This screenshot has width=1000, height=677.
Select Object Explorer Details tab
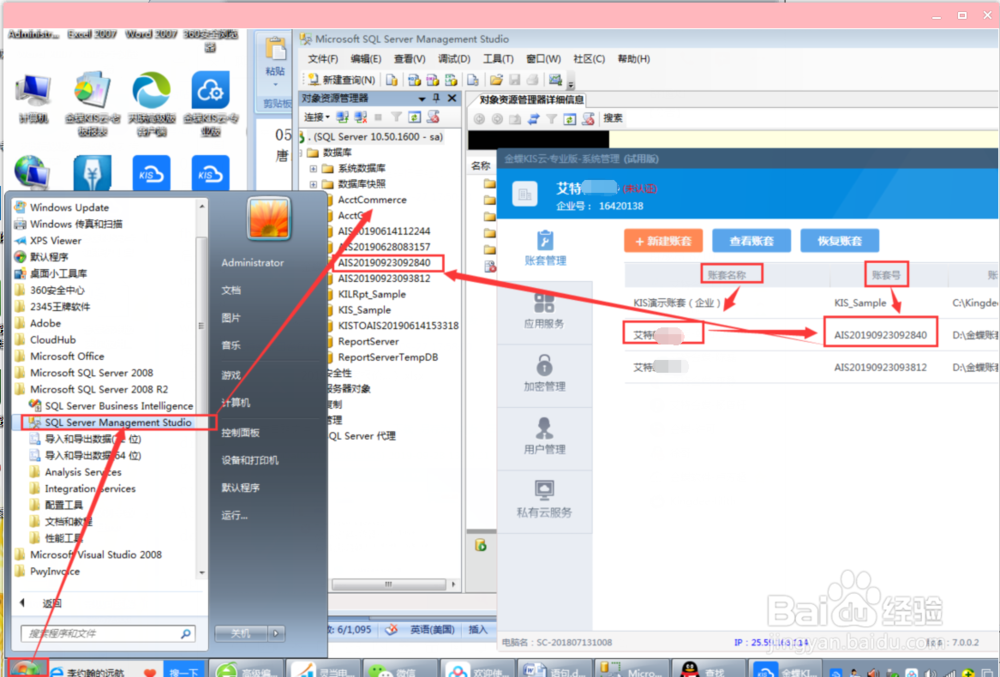pyautogui.click(x=531, y=99)
